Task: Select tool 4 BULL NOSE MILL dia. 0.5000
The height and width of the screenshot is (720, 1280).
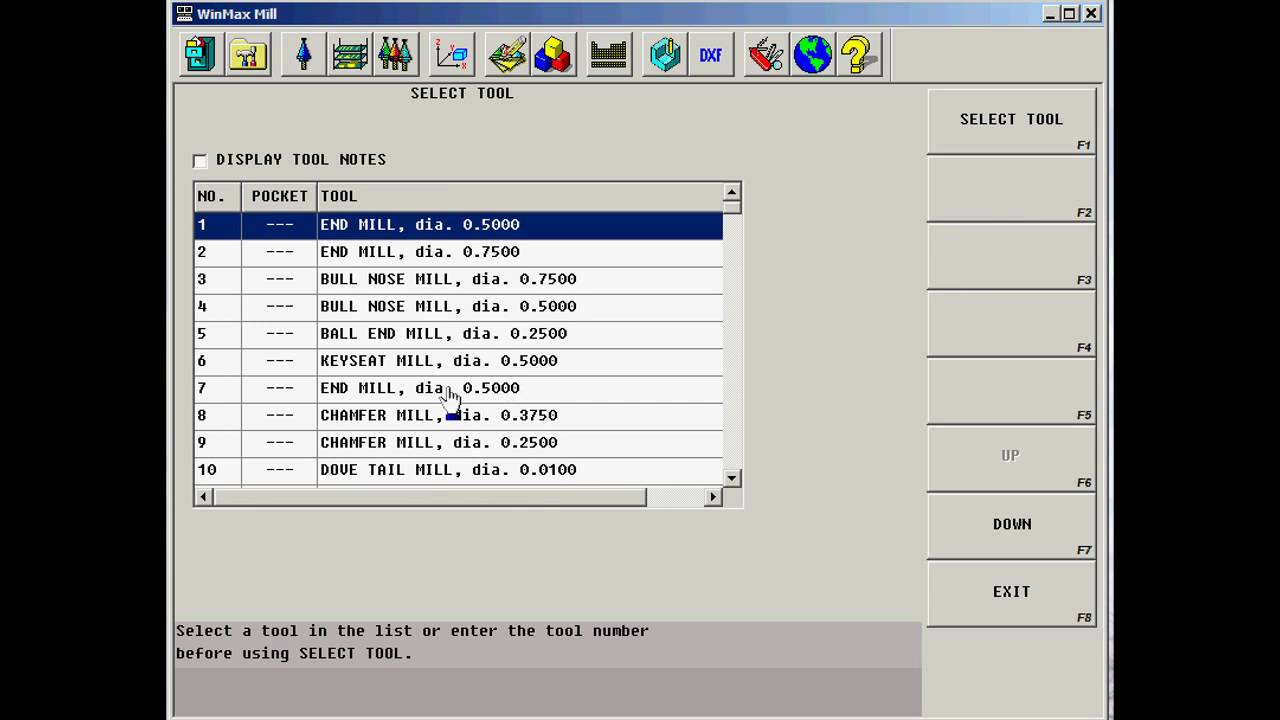Action: tap(458, 306)
